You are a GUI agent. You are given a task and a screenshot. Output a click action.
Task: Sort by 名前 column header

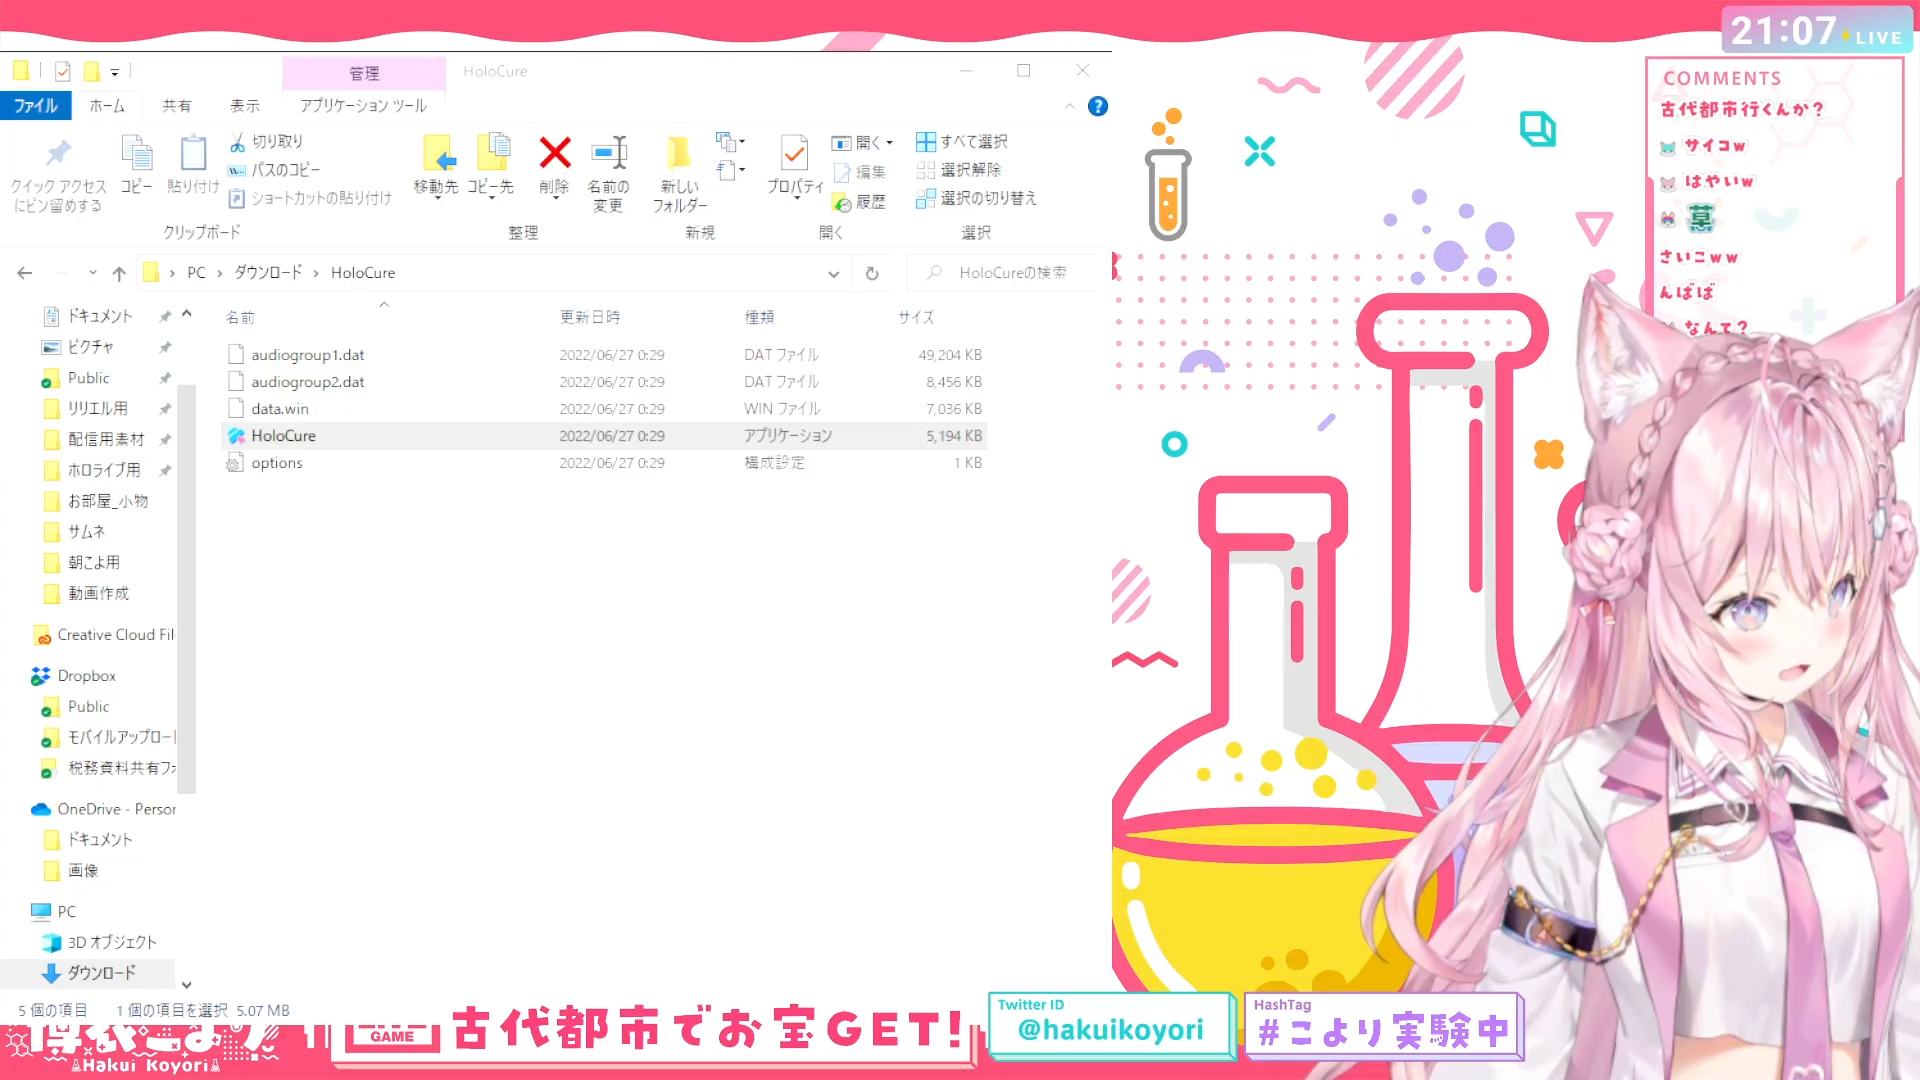tap(240, 317)
